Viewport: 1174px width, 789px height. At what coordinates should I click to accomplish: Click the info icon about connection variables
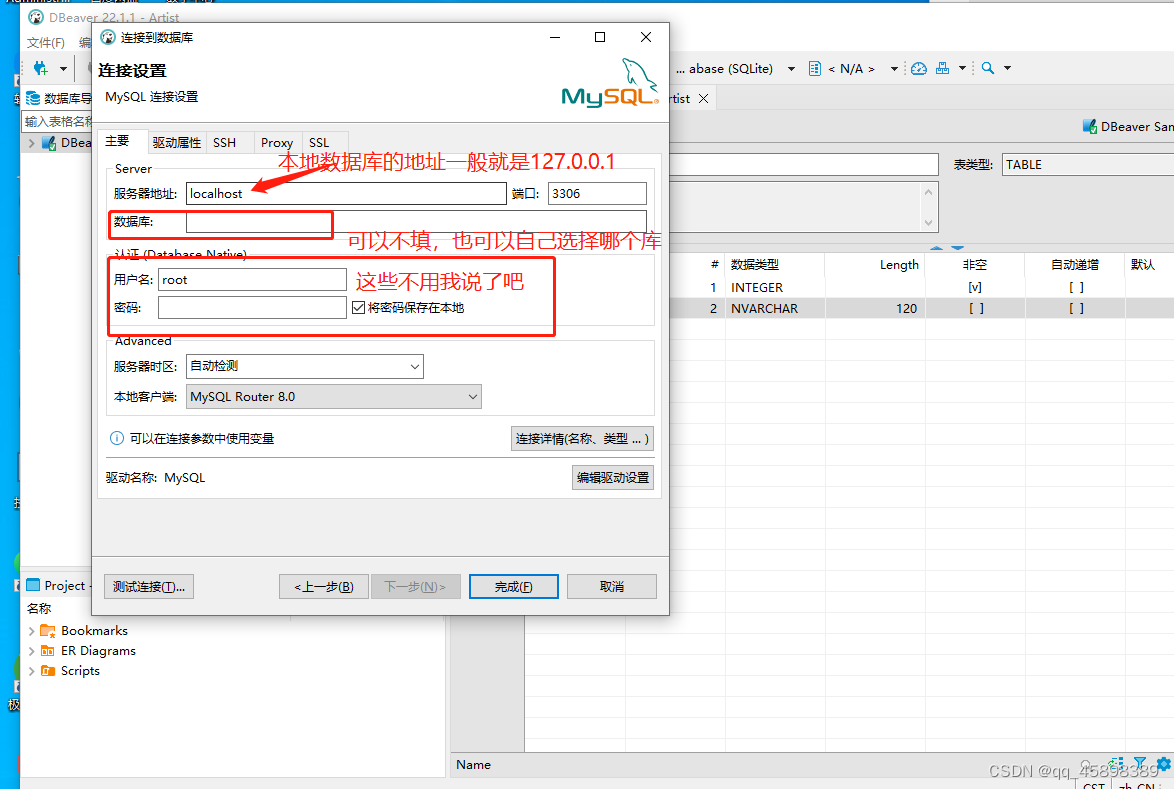coord(117,439)
